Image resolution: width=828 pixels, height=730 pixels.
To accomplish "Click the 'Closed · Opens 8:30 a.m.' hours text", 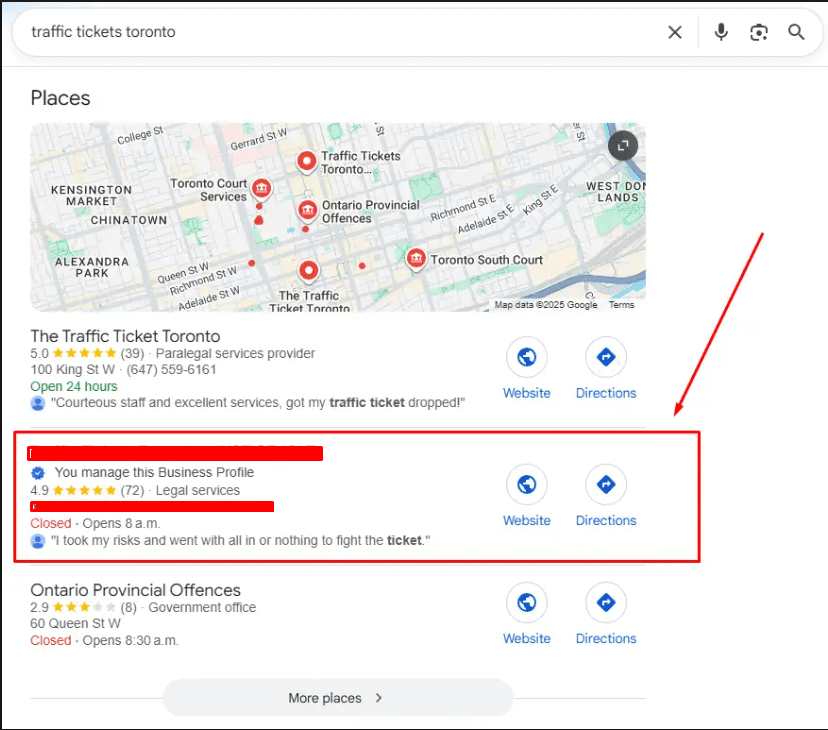I will 104,640.
